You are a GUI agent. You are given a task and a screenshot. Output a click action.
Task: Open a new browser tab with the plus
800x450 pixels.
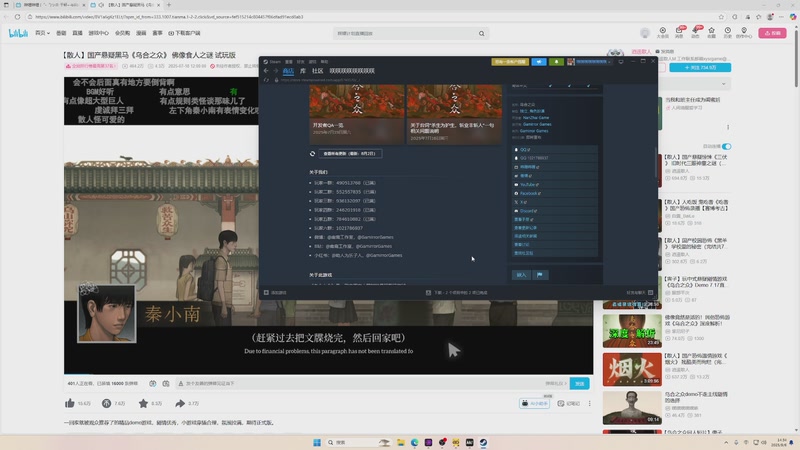[x=169, y=5]
